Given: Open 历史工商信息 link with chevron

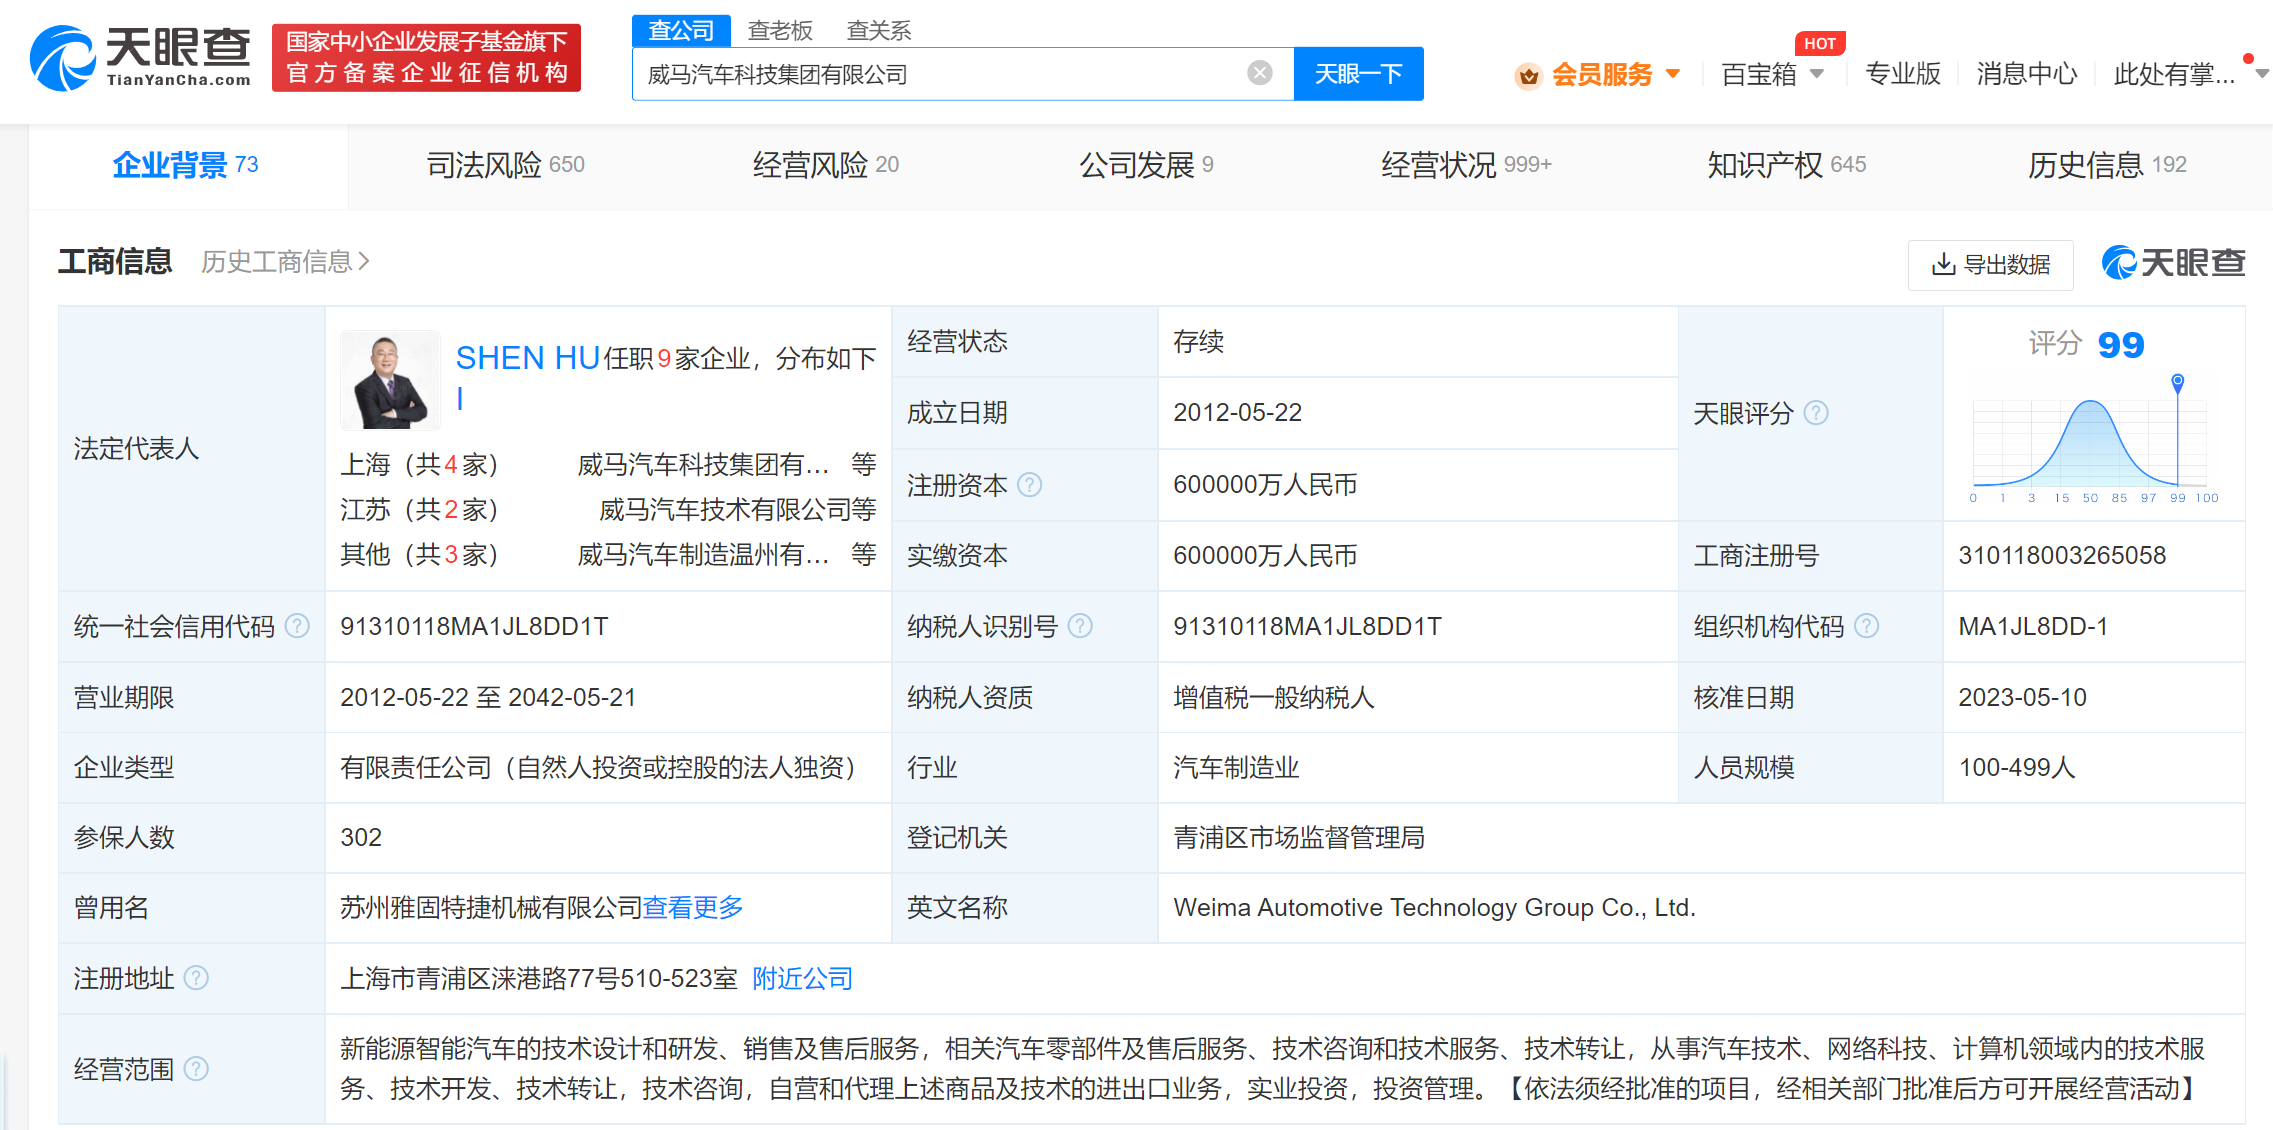Looking at the screenshot, I should click(285, 262).
